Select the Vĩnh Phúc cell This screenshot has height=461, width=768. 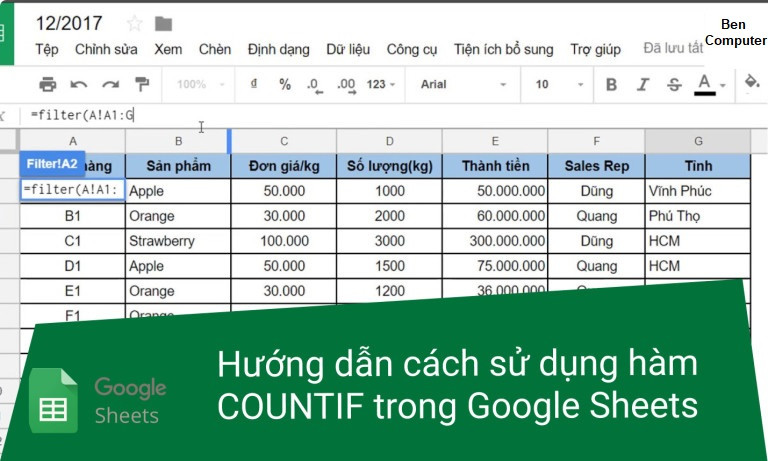(698, 191)
